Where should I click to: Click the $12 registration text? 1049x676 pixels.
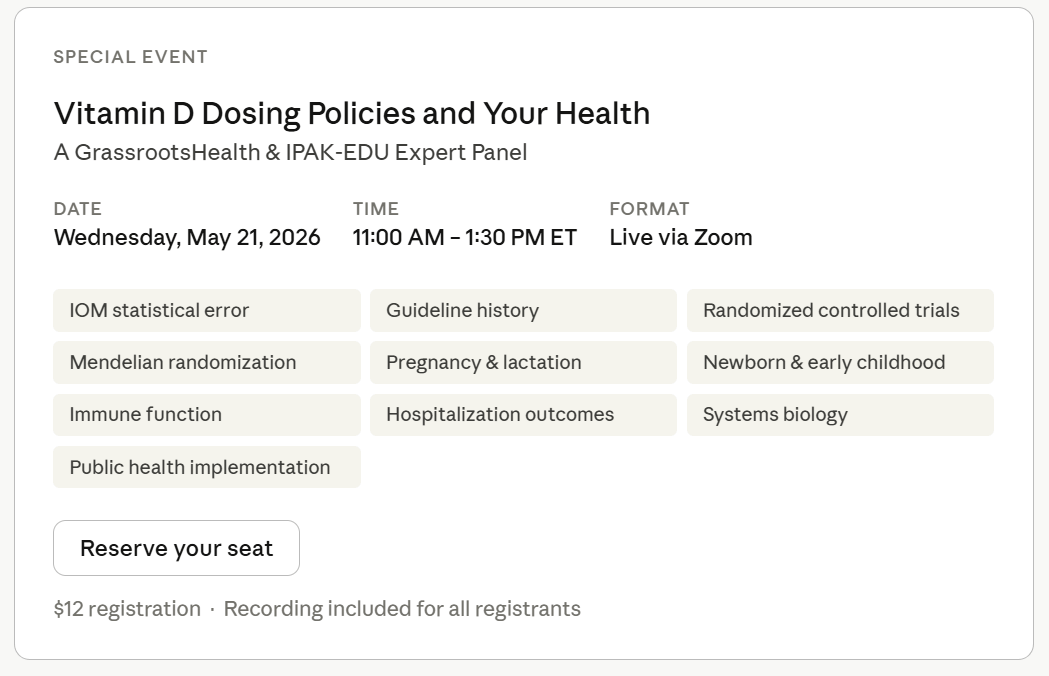127,609
